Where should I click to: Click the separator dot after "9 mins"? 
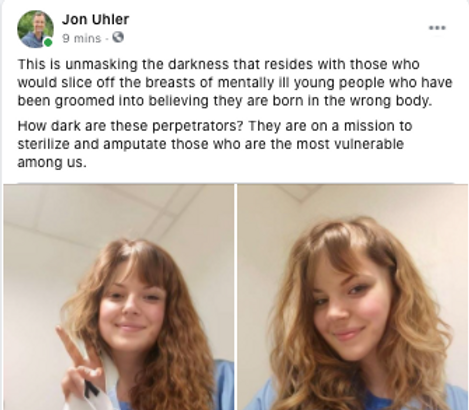tap(106, 39)
